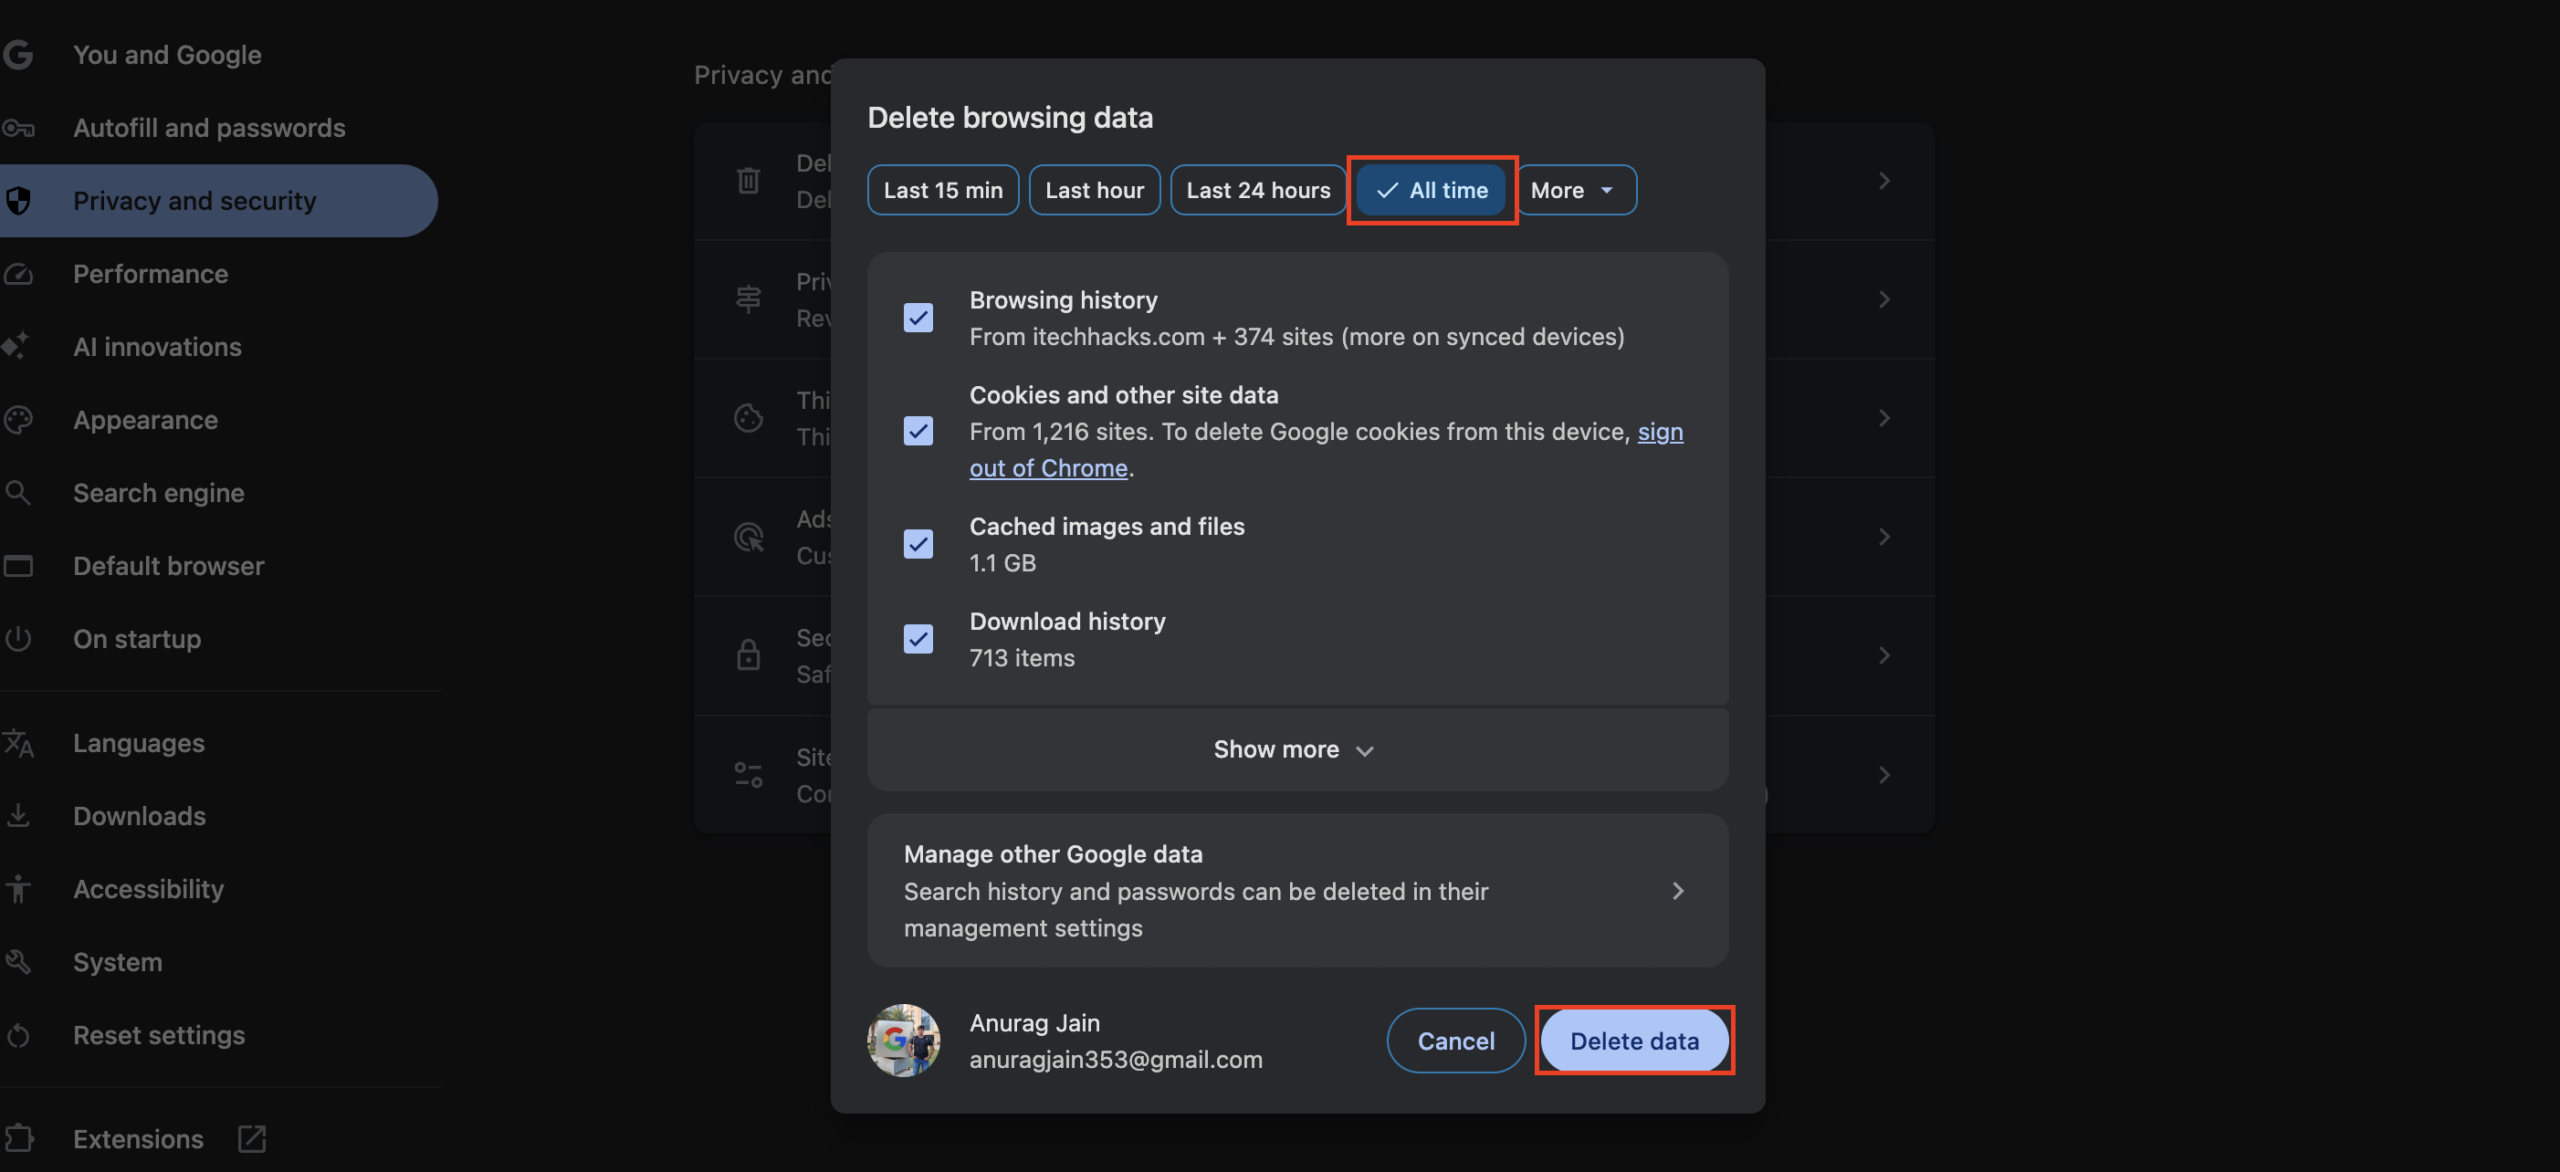Image resolution: width=2560 pixels, height=1172 pixels.
Task: Open the More time range dropdown
Action: 1575,190
